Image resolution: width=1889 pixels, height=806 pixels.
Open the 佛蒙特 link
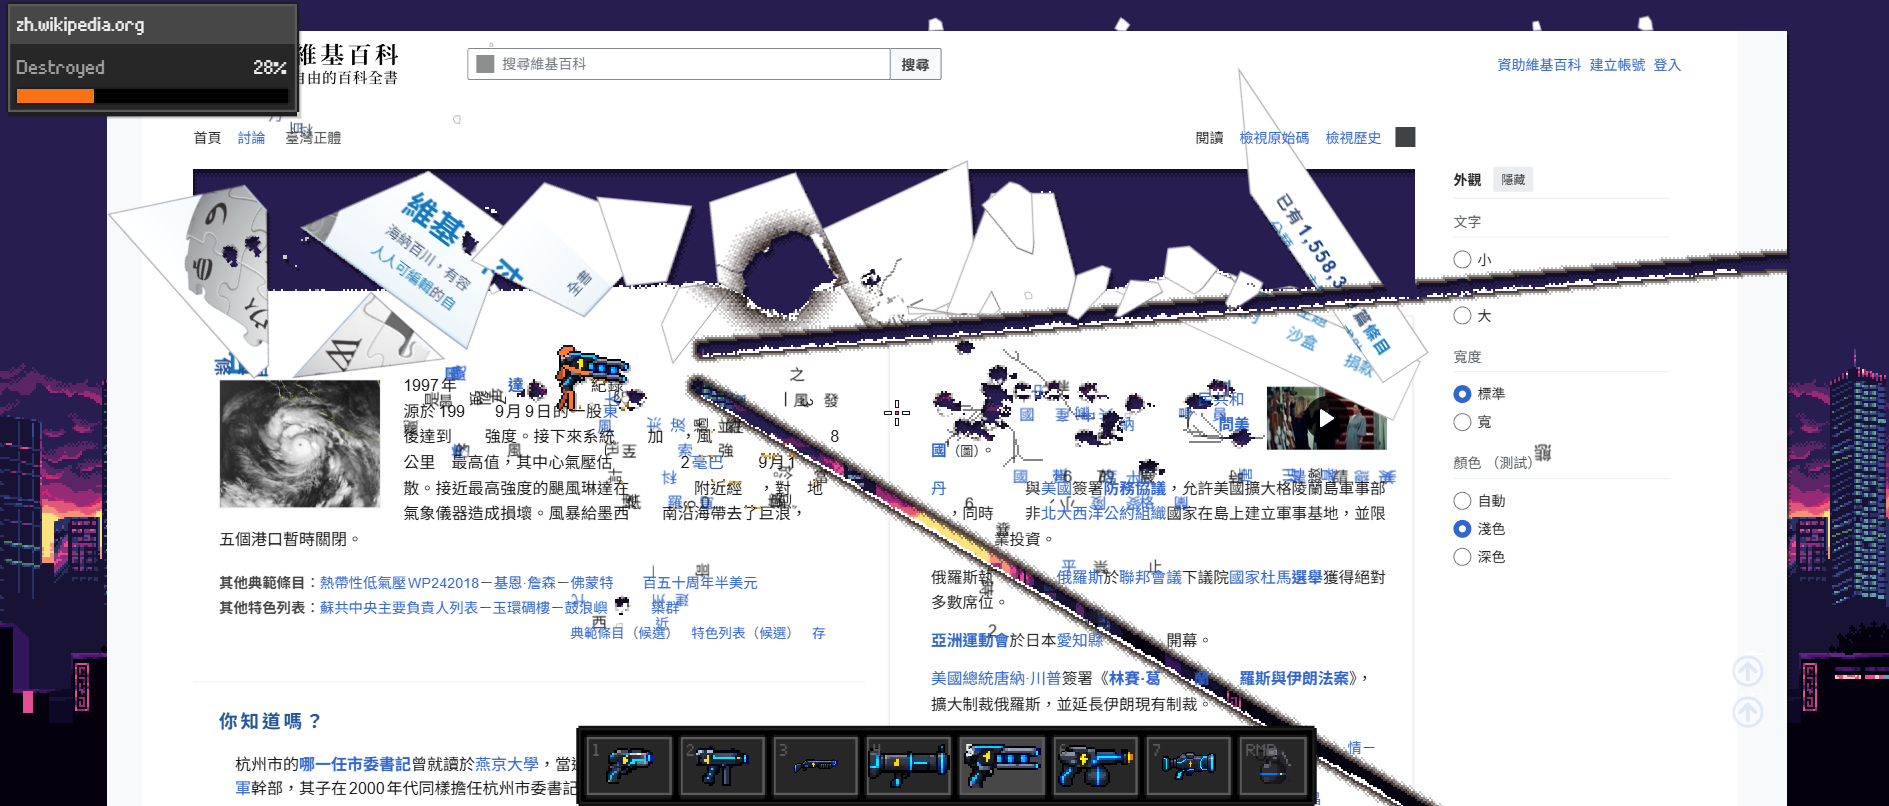(x=592, y=582)
